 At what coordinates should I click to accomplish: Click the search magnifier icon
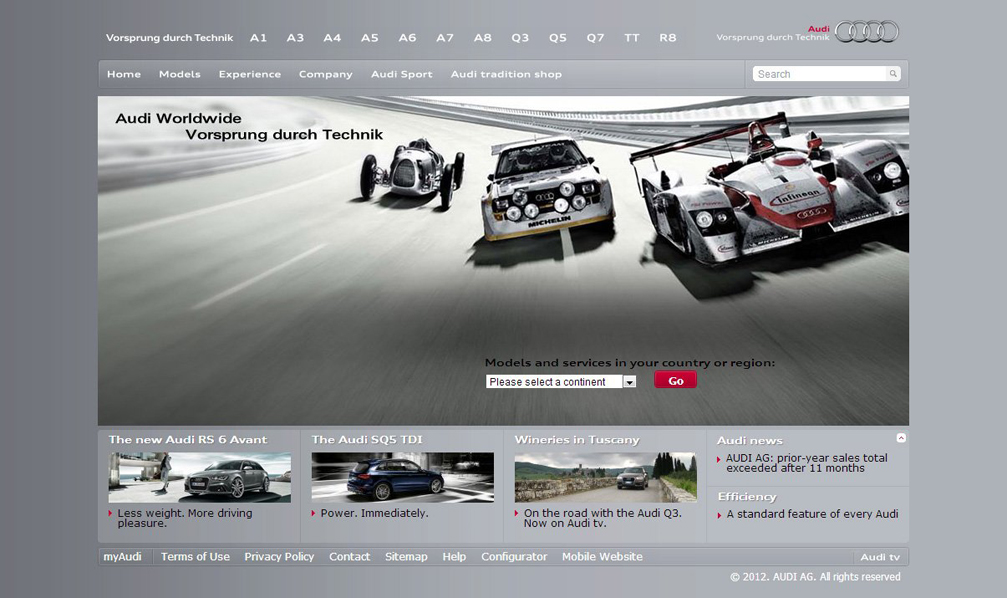click(x=893, y=74)
